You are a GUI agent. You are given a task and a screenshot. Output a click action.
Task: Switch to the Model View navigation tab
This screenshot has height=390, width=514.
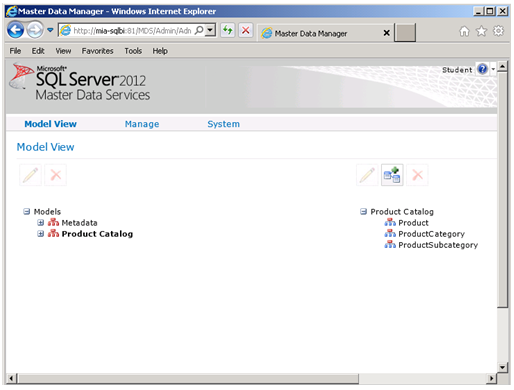[x=51, y=124]
